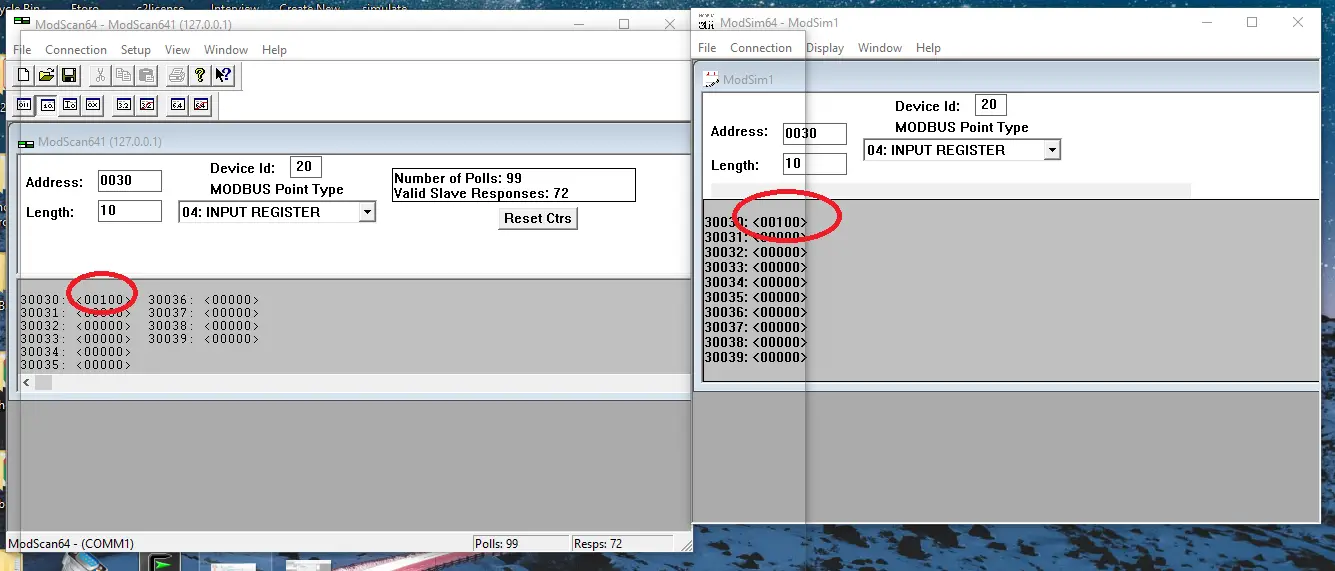This screenshot has height=571, width=1335.
Task: Click 'ModScan64 - (COMM1)' status bar text
Action: [71, 544]
